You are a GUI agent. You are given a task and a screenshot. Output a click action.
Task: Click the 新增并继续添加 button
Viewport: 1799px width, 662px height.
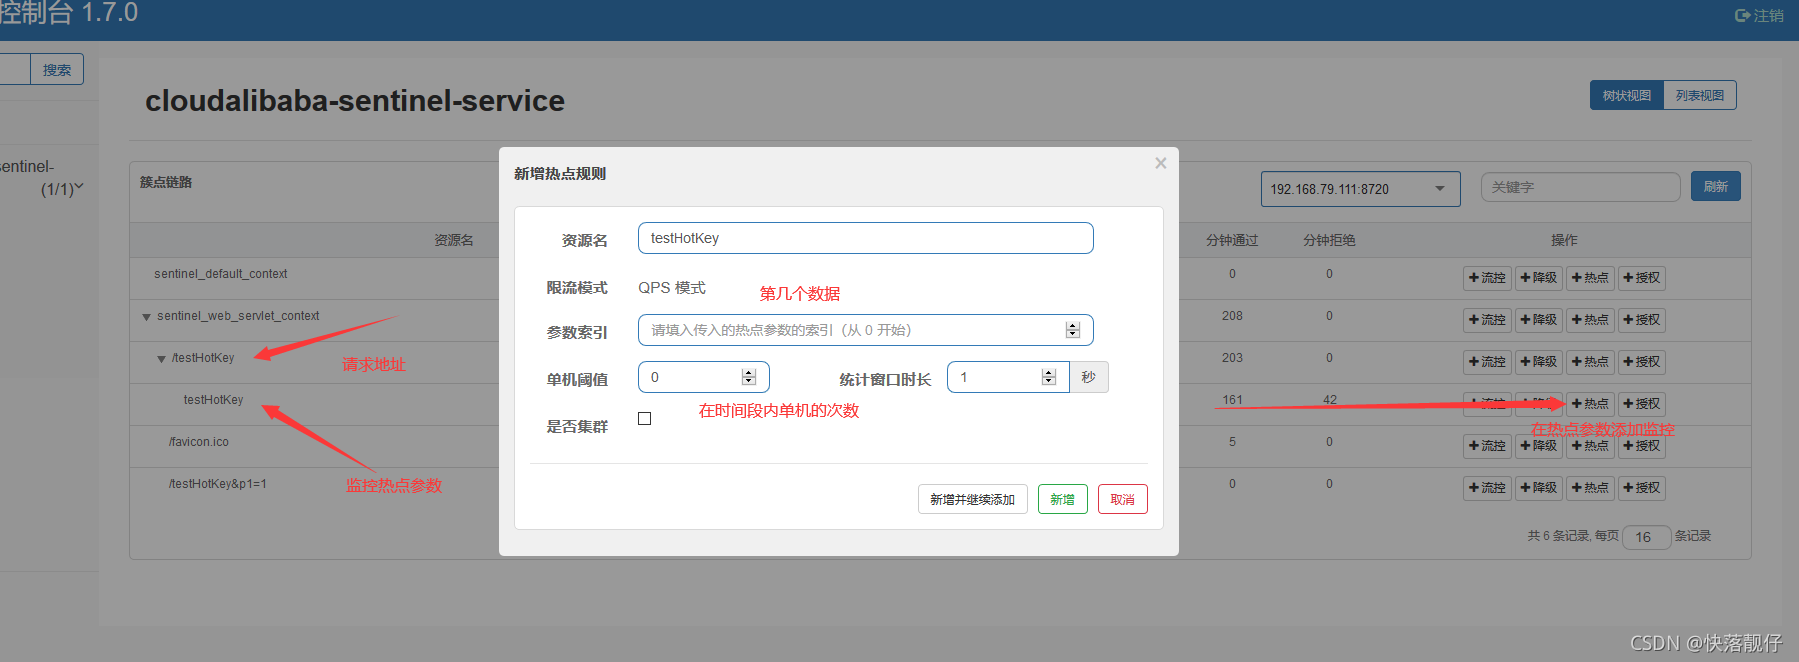tap(972, 499)
